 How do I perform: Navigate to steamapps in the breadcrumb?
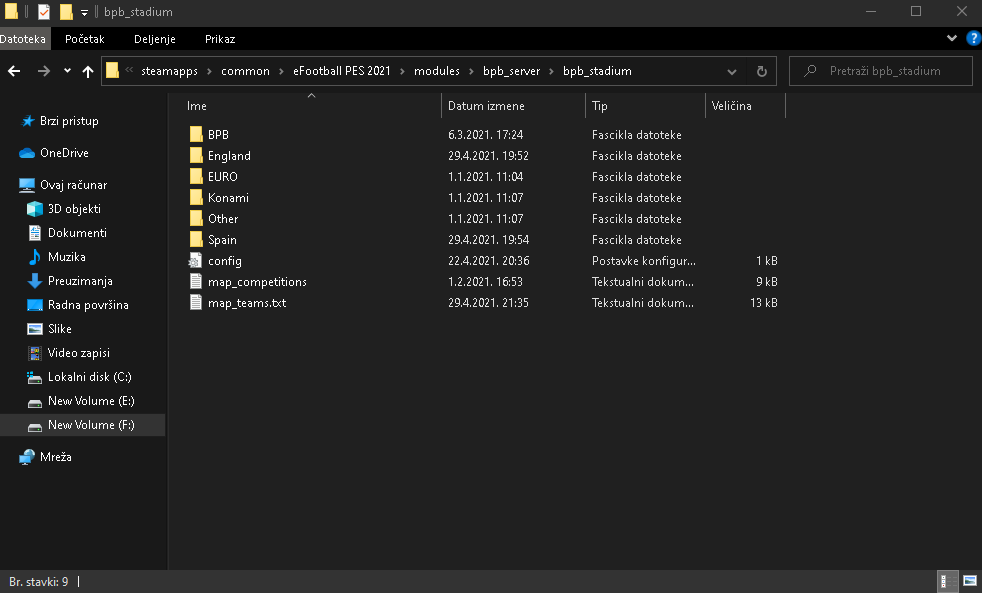(x=169, y=71)
